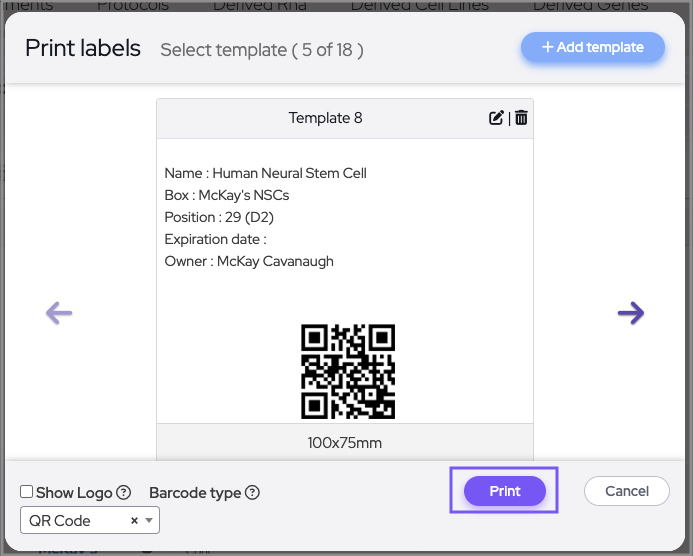
Task: Enable the Show Logo checkbox
Action: [27, 492]
